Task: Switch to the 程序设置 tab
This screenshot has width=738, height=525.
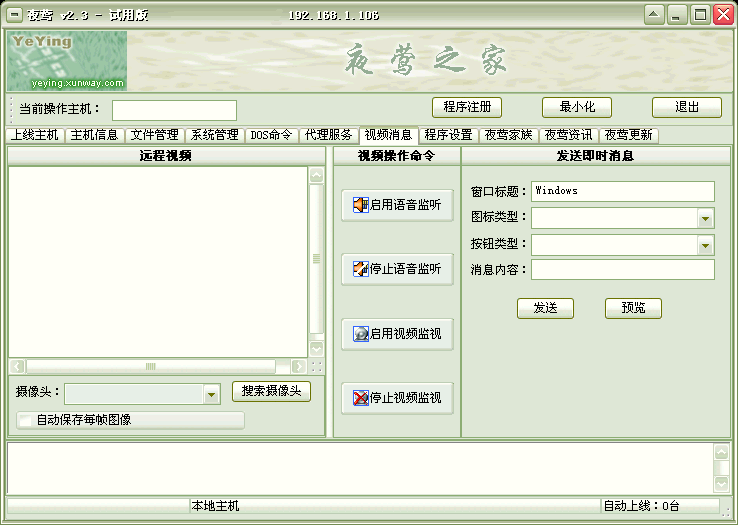Action: pyautogui.click(x=448, y=135)
